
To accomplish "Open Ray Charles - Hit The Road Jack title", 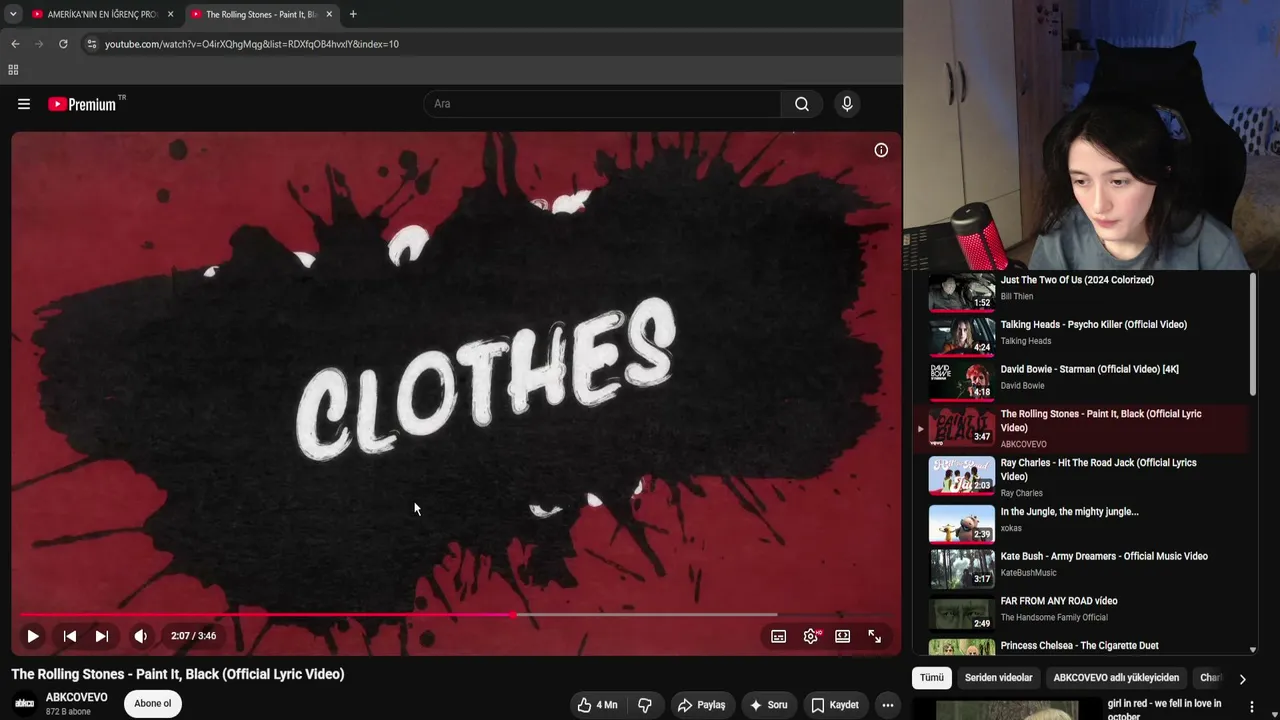I will [1099, 470].
